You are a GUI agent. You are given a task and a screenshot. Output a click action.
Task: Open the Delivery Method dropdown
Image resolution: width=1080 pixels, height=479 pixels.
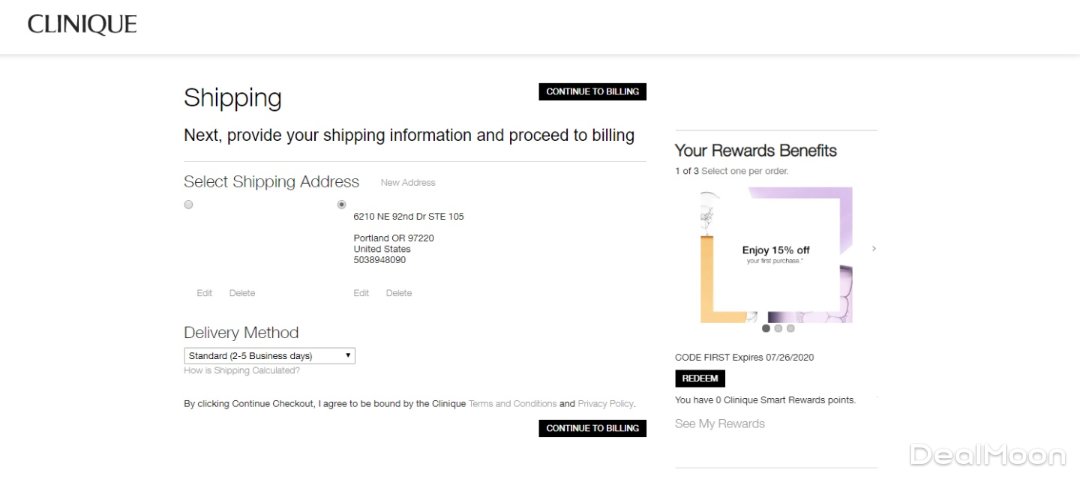point(269,355)
